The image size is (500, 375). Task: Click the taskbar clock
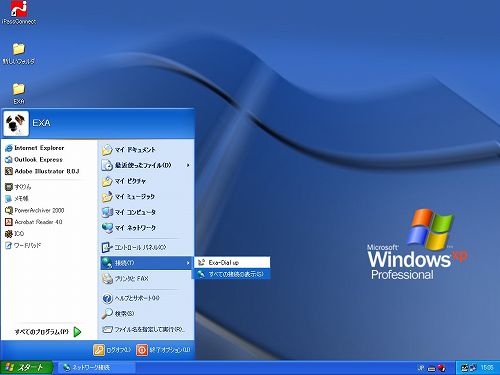(x=487, y=368)
